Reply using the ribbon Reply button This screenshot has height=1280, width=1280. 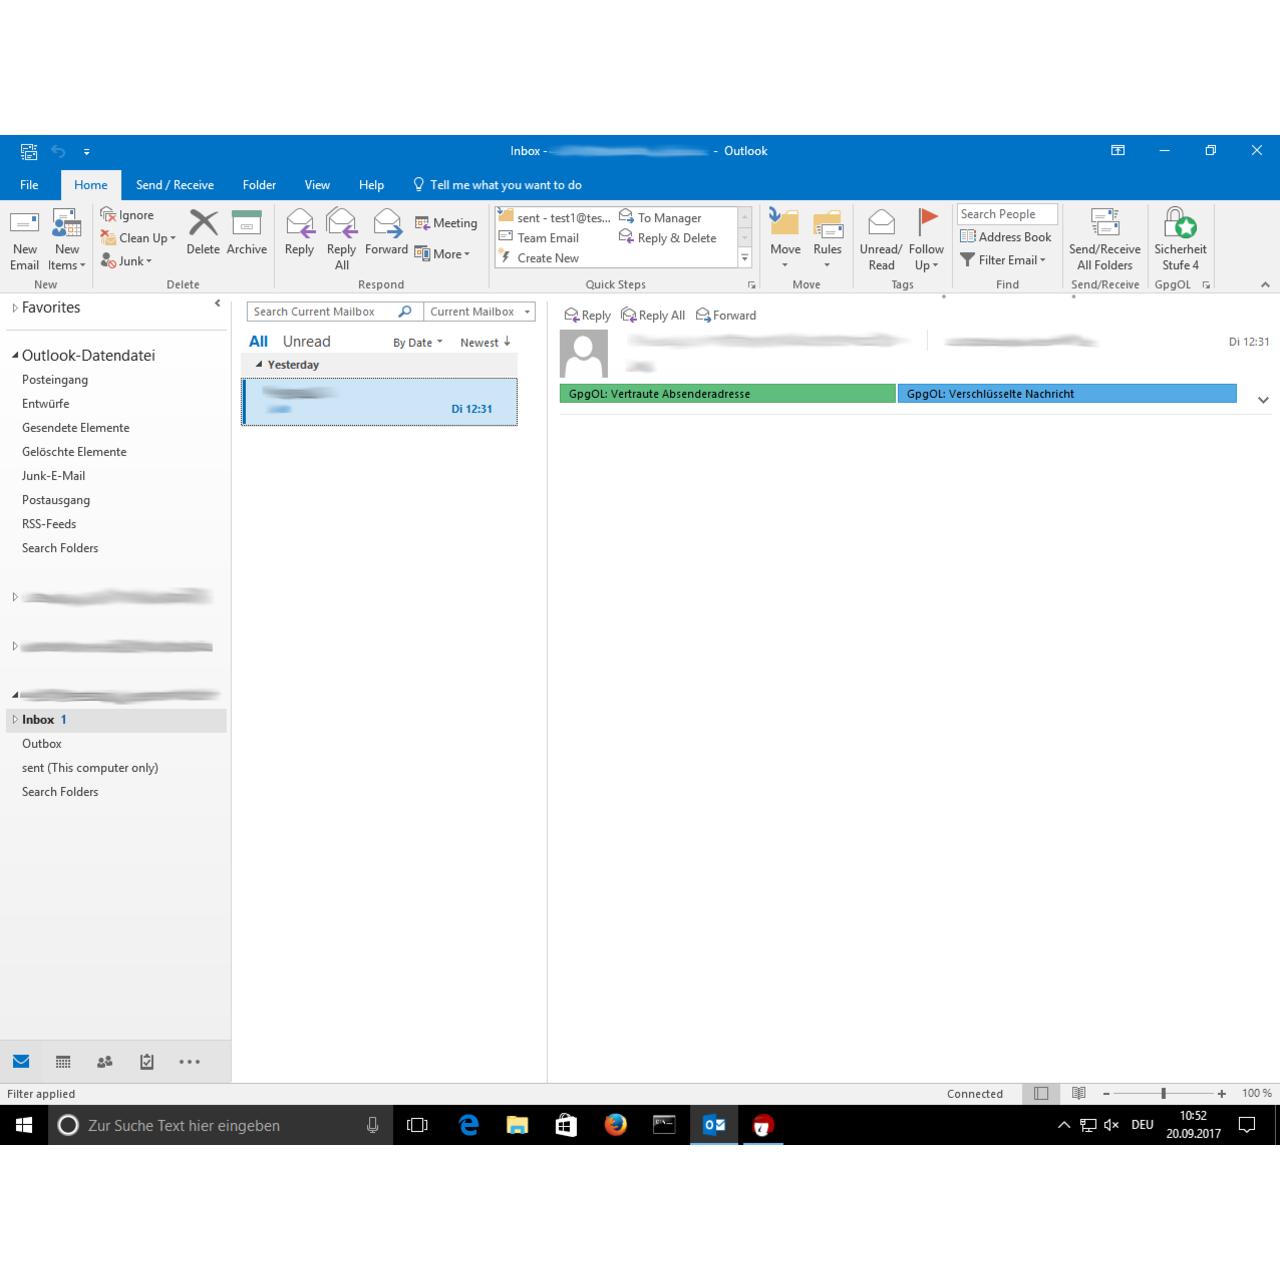point(299,233)
